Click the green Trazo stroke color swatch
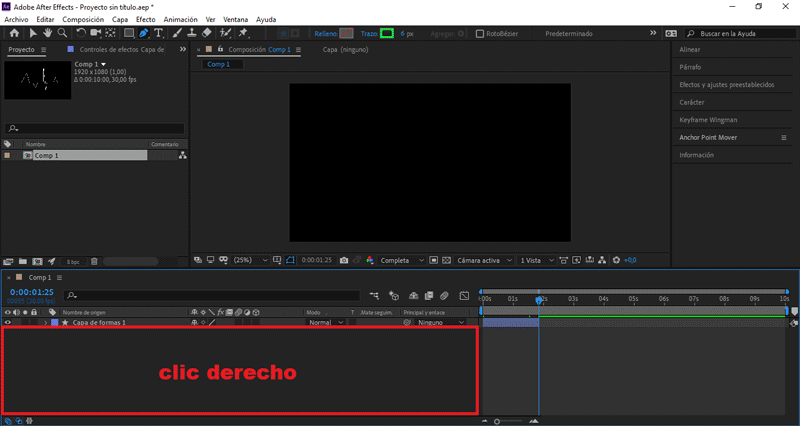Viewport: 800px width, 426px height. [x=387, y=34]
